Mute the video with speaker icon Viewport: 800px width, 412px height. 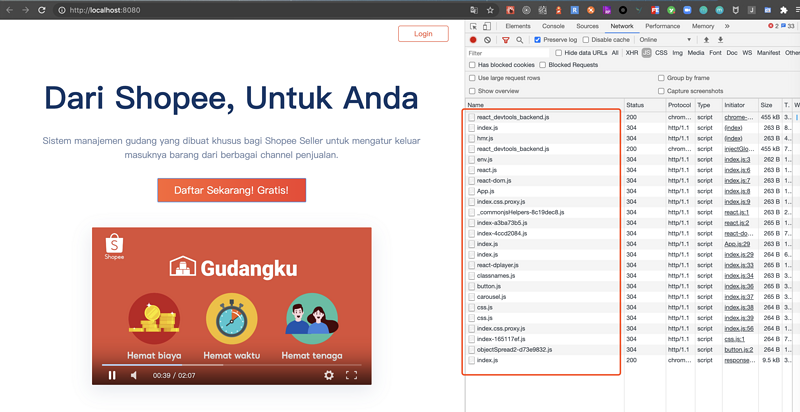coord(134,375)
